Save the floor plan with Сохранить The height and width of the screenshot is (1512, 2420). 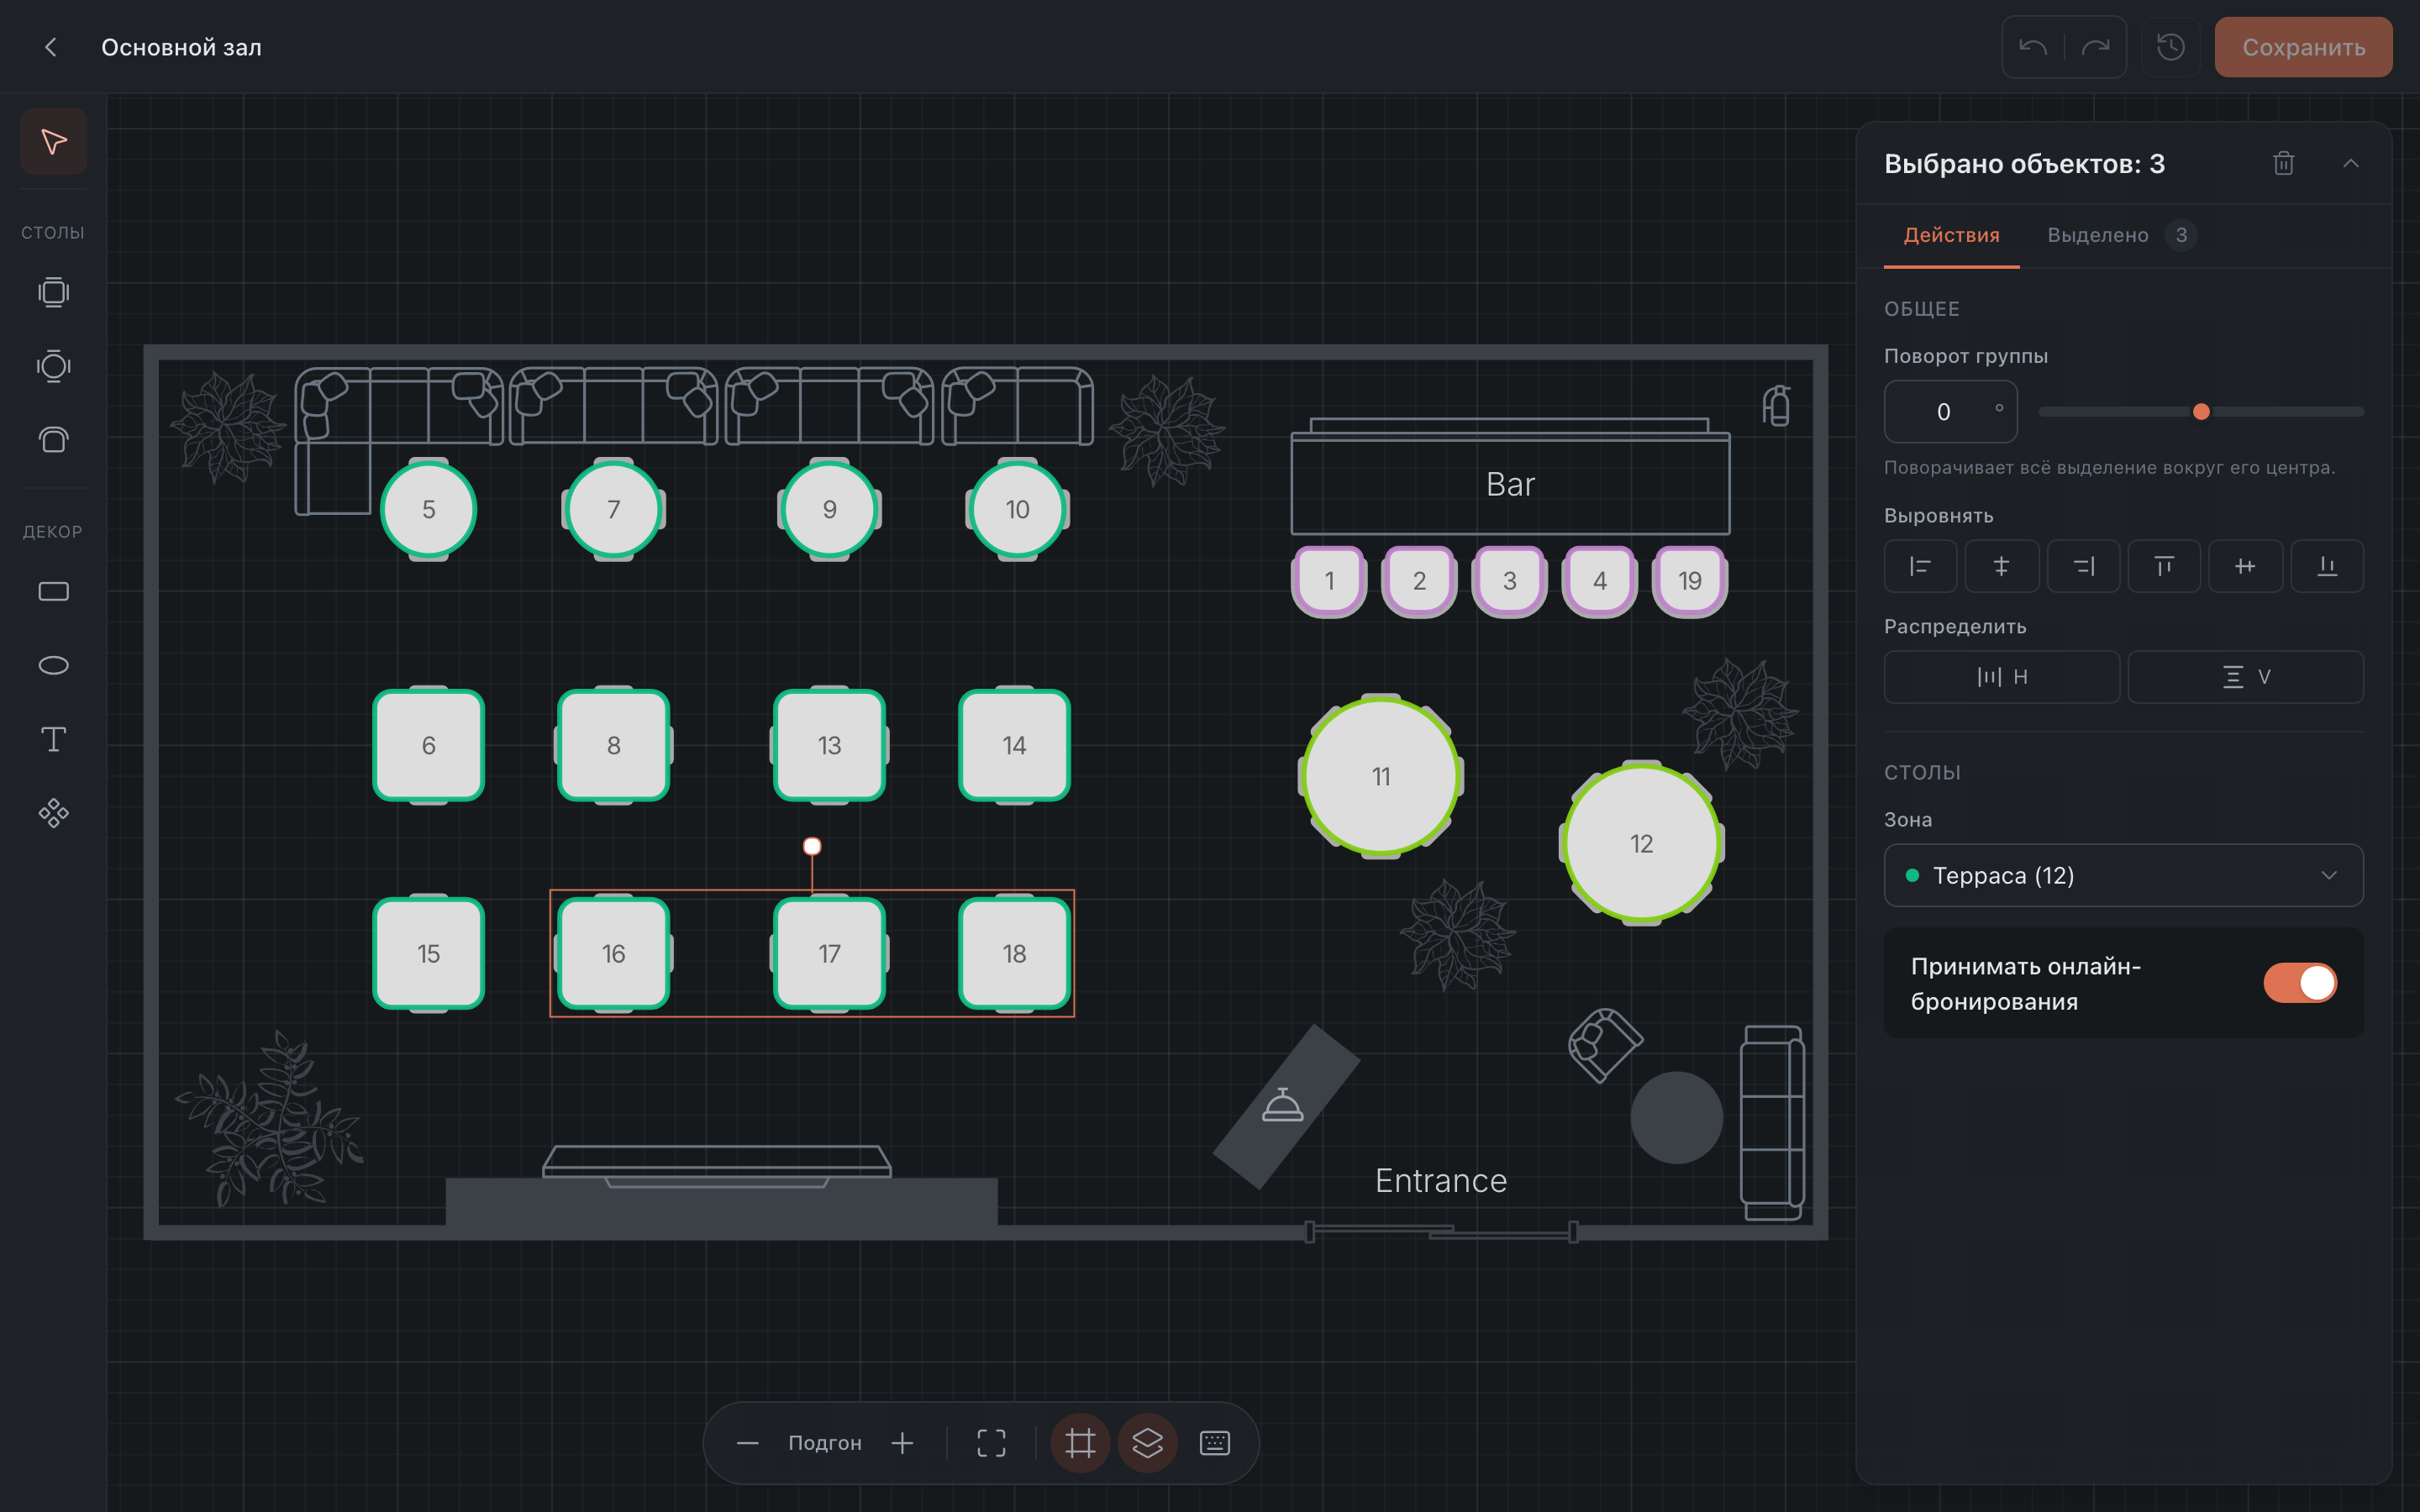[x=2303, y=47]
